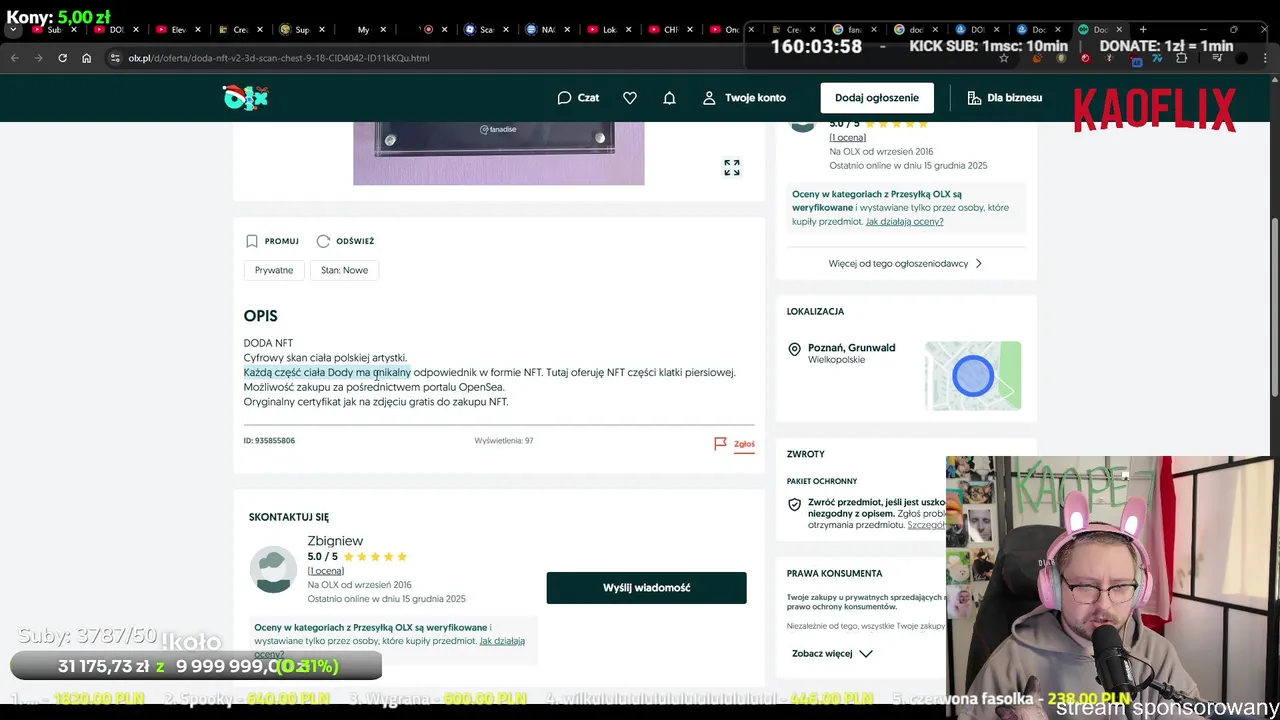Click shield icon in Pakiet ochronny
The width and height of the screenshot is (1280, 720).
coord(794,505)
